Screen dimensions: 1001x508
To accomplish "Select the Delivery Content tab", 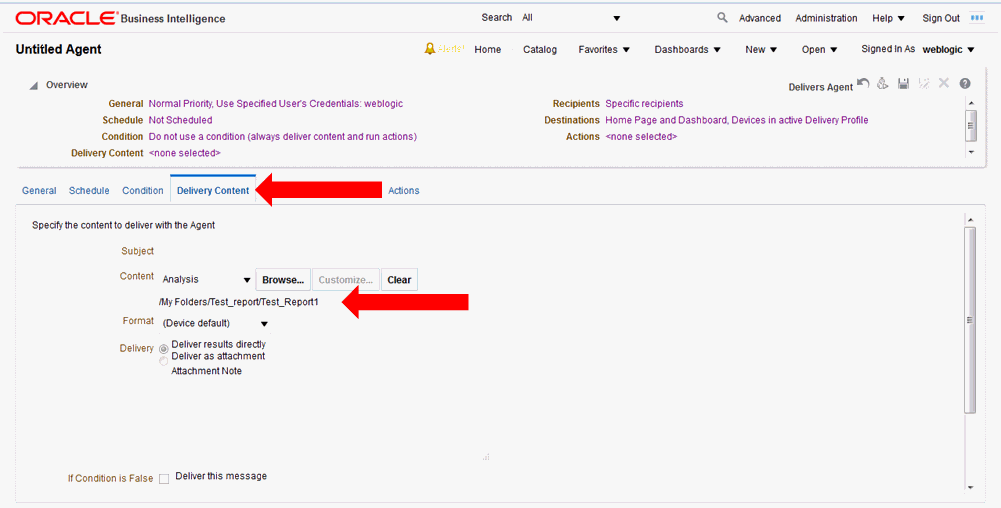I will tap(213, 190).
